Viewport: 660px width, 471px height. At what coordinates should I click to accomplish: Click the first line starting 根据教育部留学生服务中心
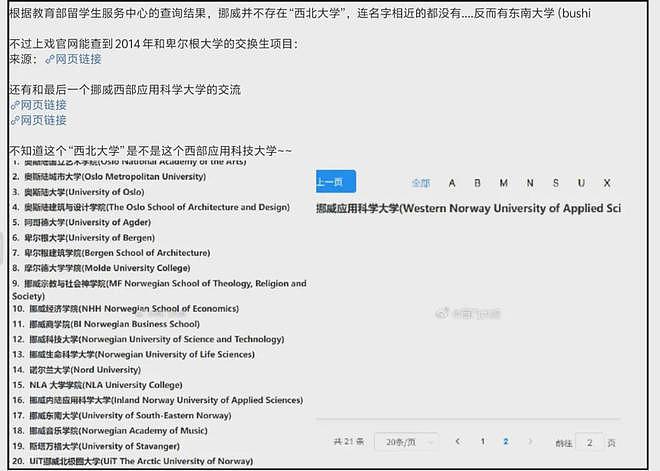[300, 13]
